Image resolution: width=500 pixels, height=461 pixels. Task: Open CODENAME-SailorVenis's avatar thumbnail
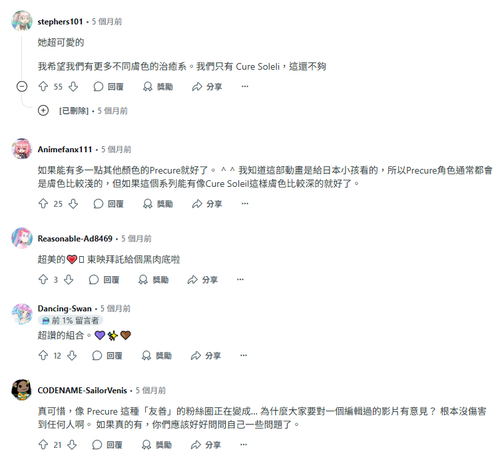pyautogui.click(x=22, y=389)
